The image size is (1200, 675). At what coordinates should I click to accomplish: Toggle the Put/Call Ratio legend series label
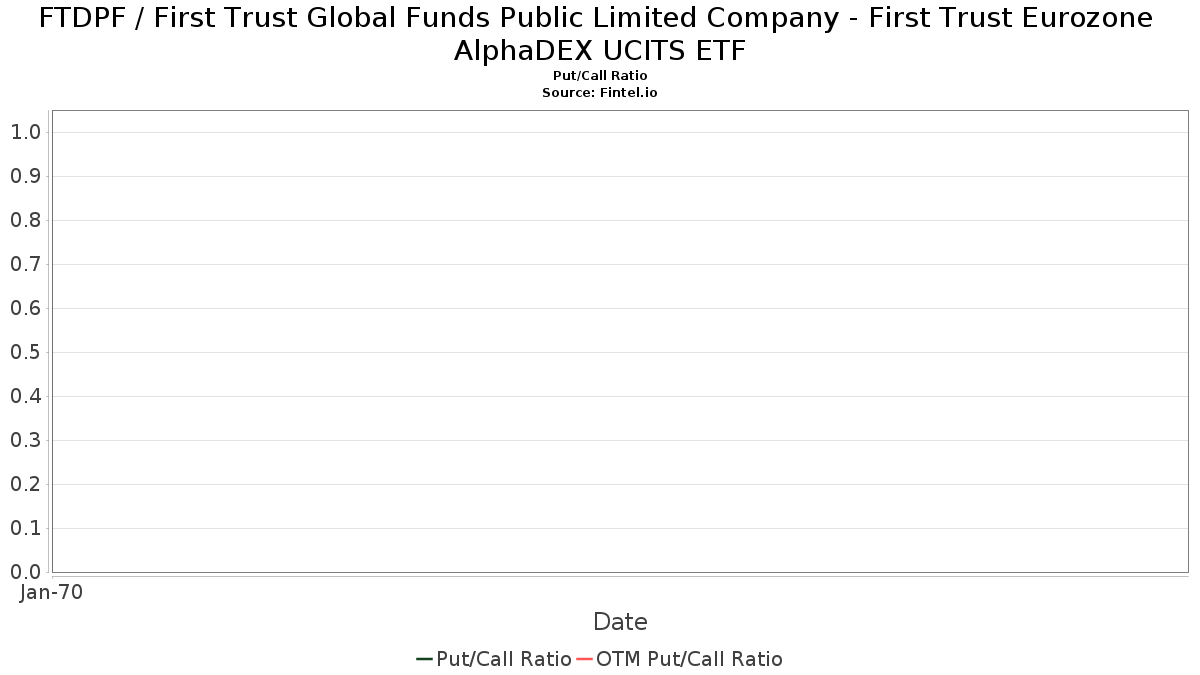(504, 659)
